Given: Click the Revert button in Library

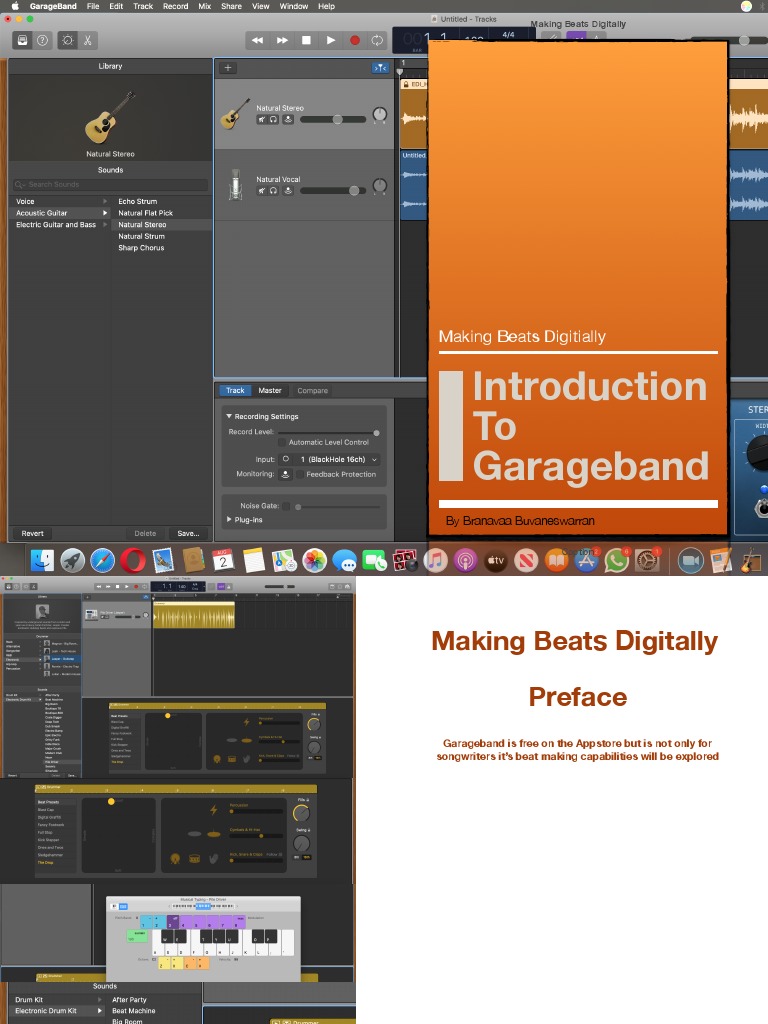Looking at the screenshot, I should (x=33, y=534).
